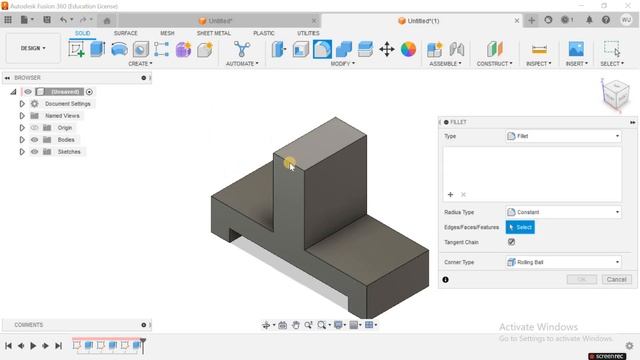The width and height of the screenshot is (640, 360).
Task: Select the Extrude tool
Action: (x=98, y=49)
